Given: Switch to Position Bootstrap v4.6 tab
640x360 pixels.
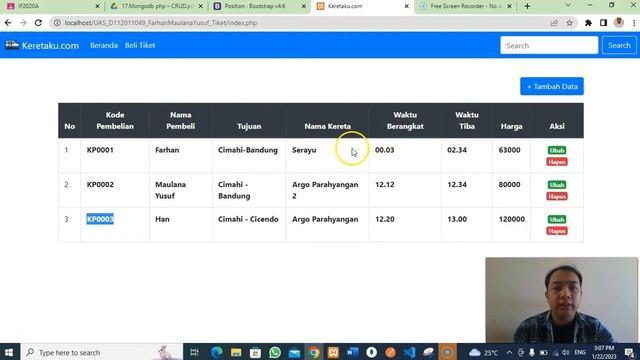Looking at the screenshot, I should [x=260, y=6].
